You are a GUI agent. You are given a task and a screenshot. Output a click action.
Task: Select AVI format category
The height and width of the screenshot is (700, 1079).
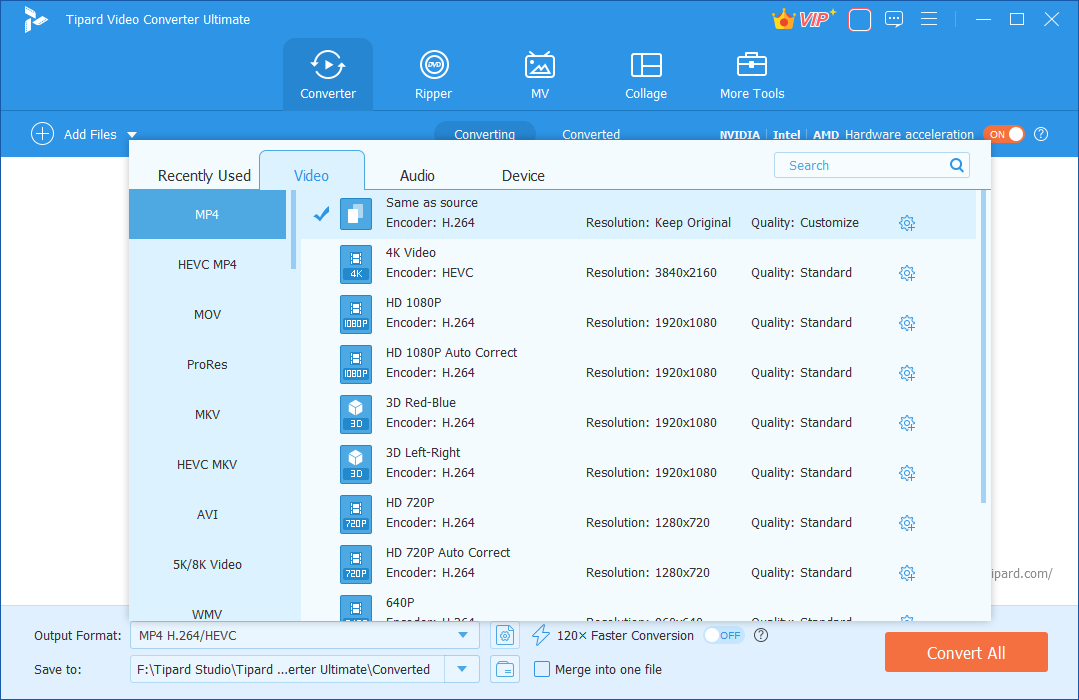click(207, 514)
